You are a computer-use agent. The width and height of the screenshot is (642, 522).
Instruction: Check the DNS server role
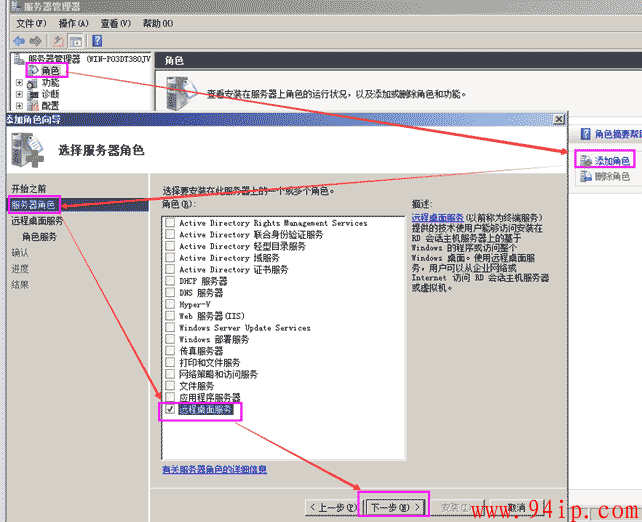click(x=170, y=292)
